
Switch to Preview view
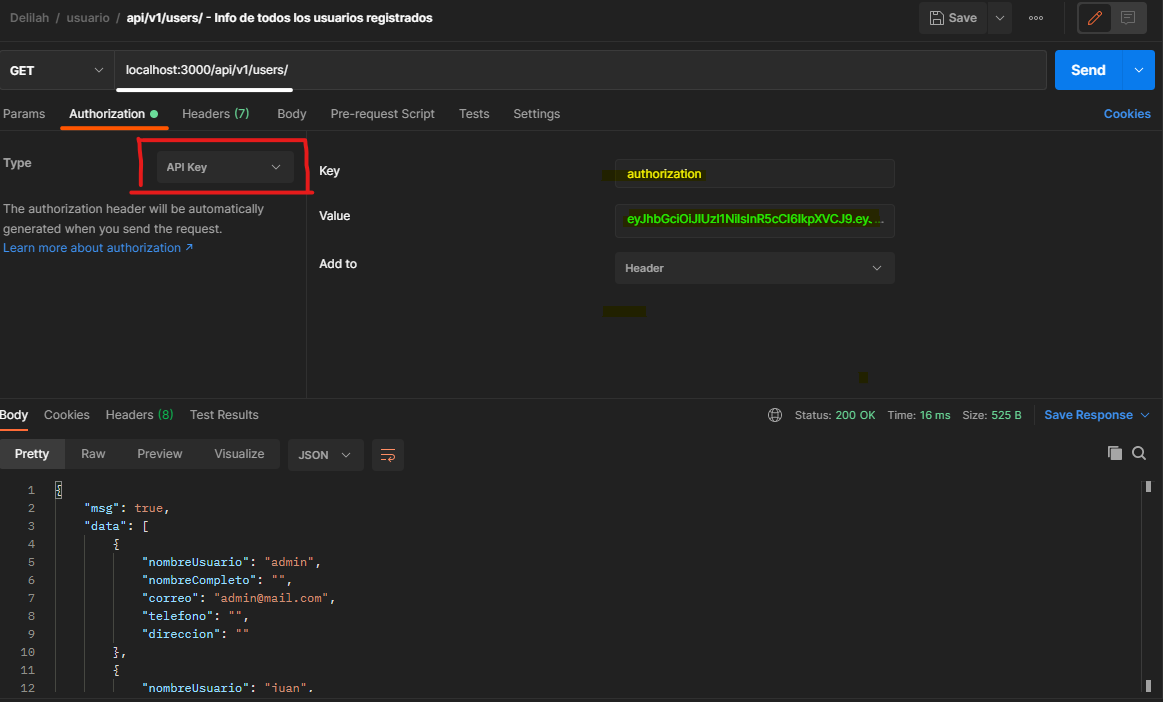click(159, 453)
